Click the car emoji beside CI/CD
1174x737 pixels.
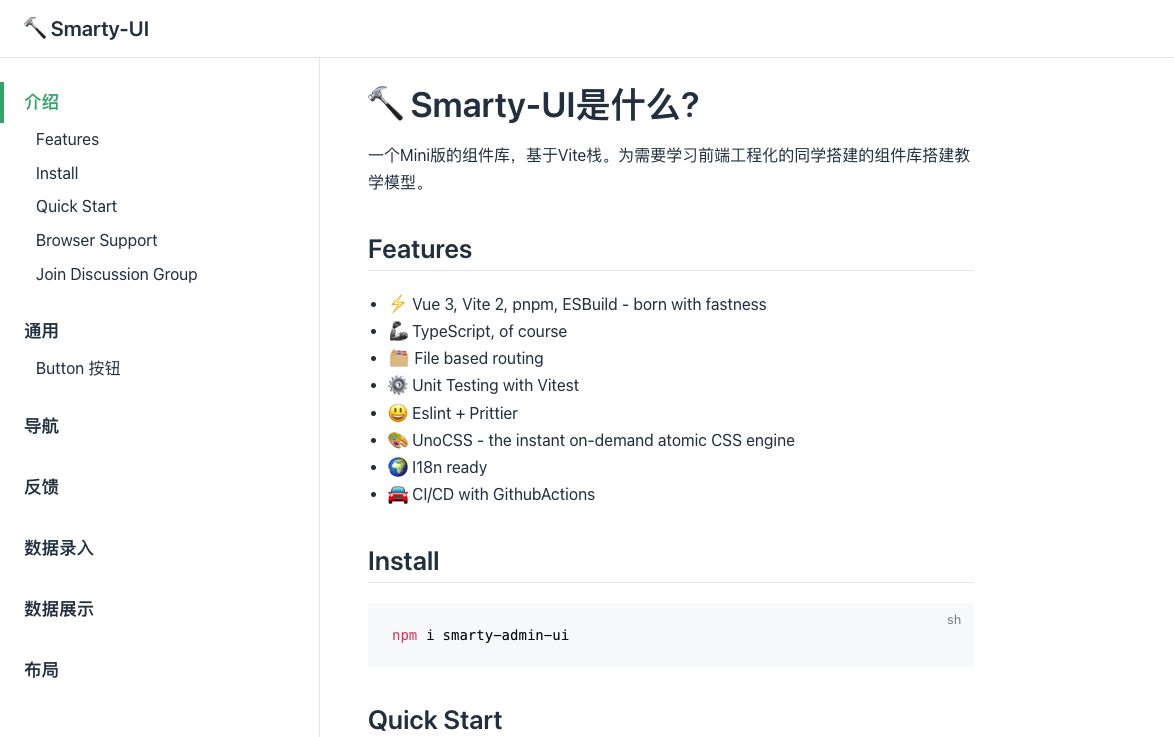click(x=397, y=494)
